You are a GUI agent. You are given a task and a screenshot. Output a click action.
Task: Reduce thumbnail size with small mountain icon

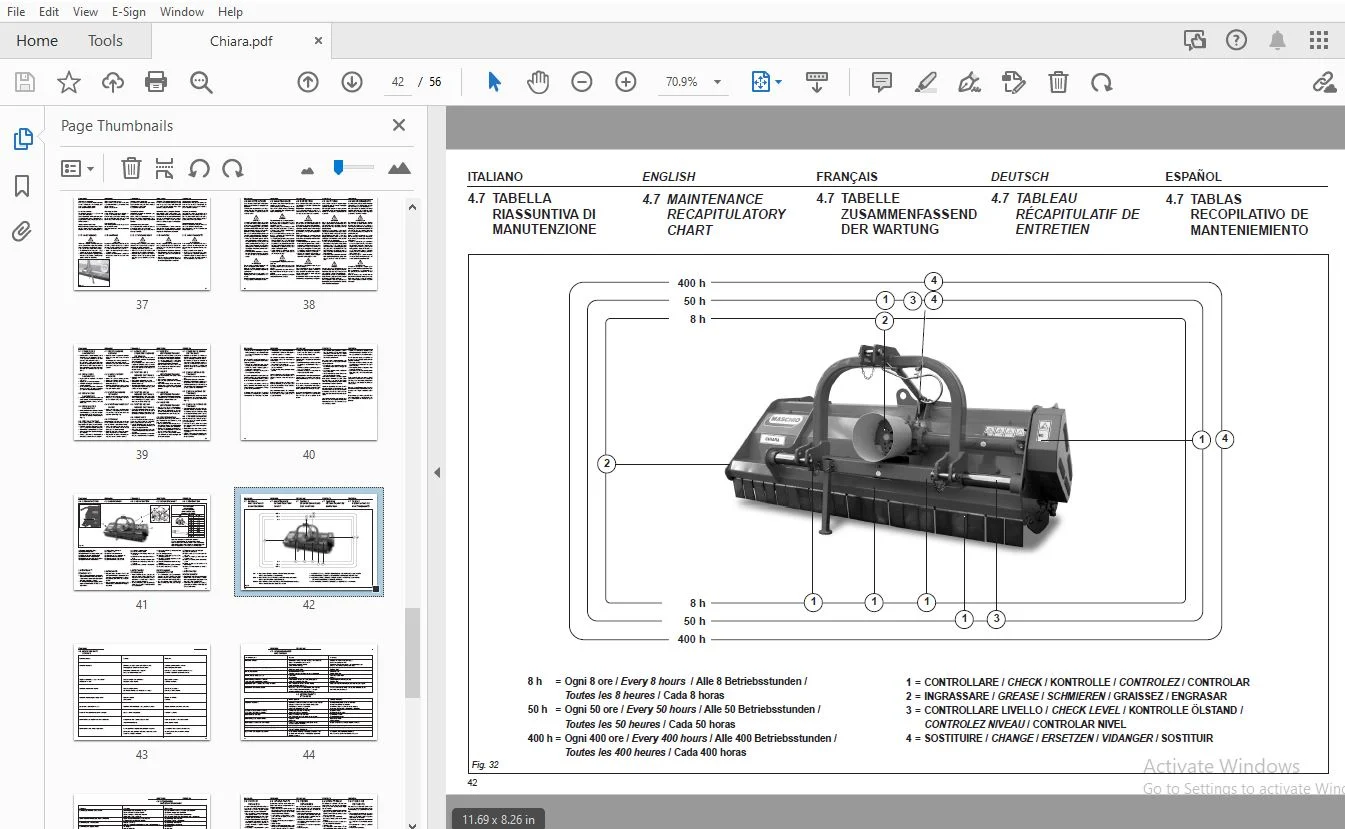[x=307, y=170]
